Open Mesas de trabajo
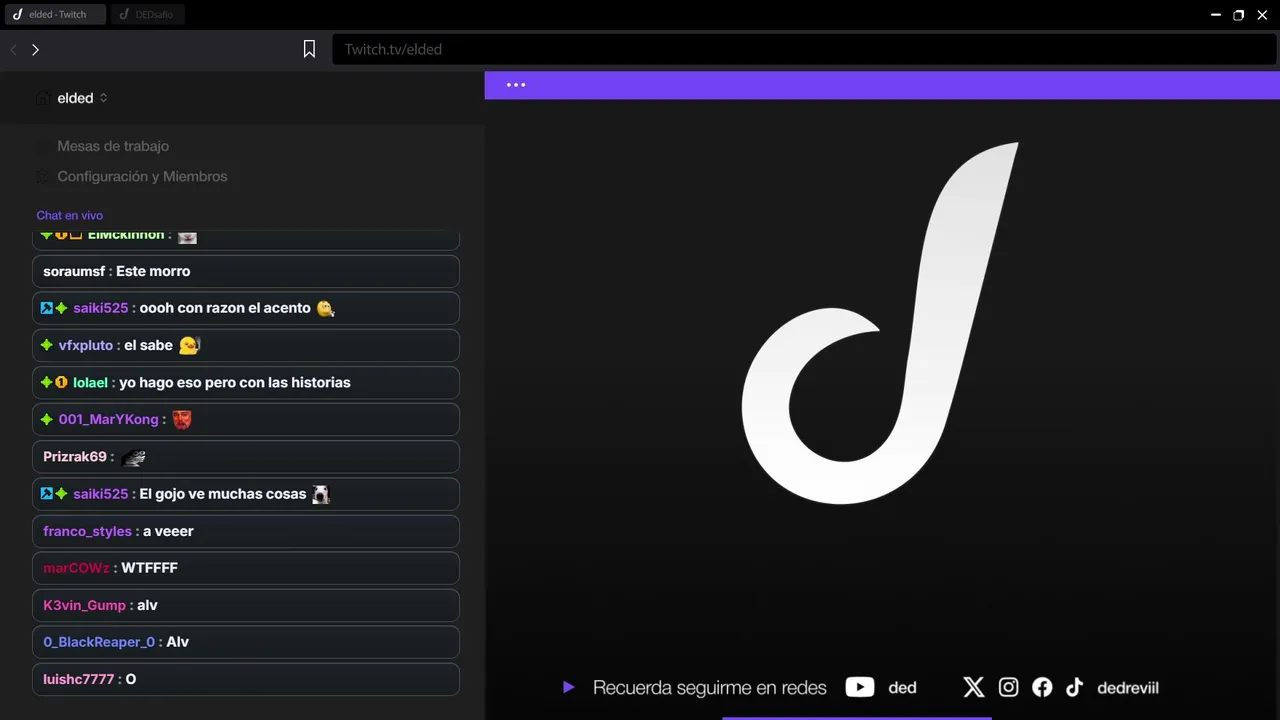Image resolution: width=1280 pixels, height=720 pixels. [113, 146]
